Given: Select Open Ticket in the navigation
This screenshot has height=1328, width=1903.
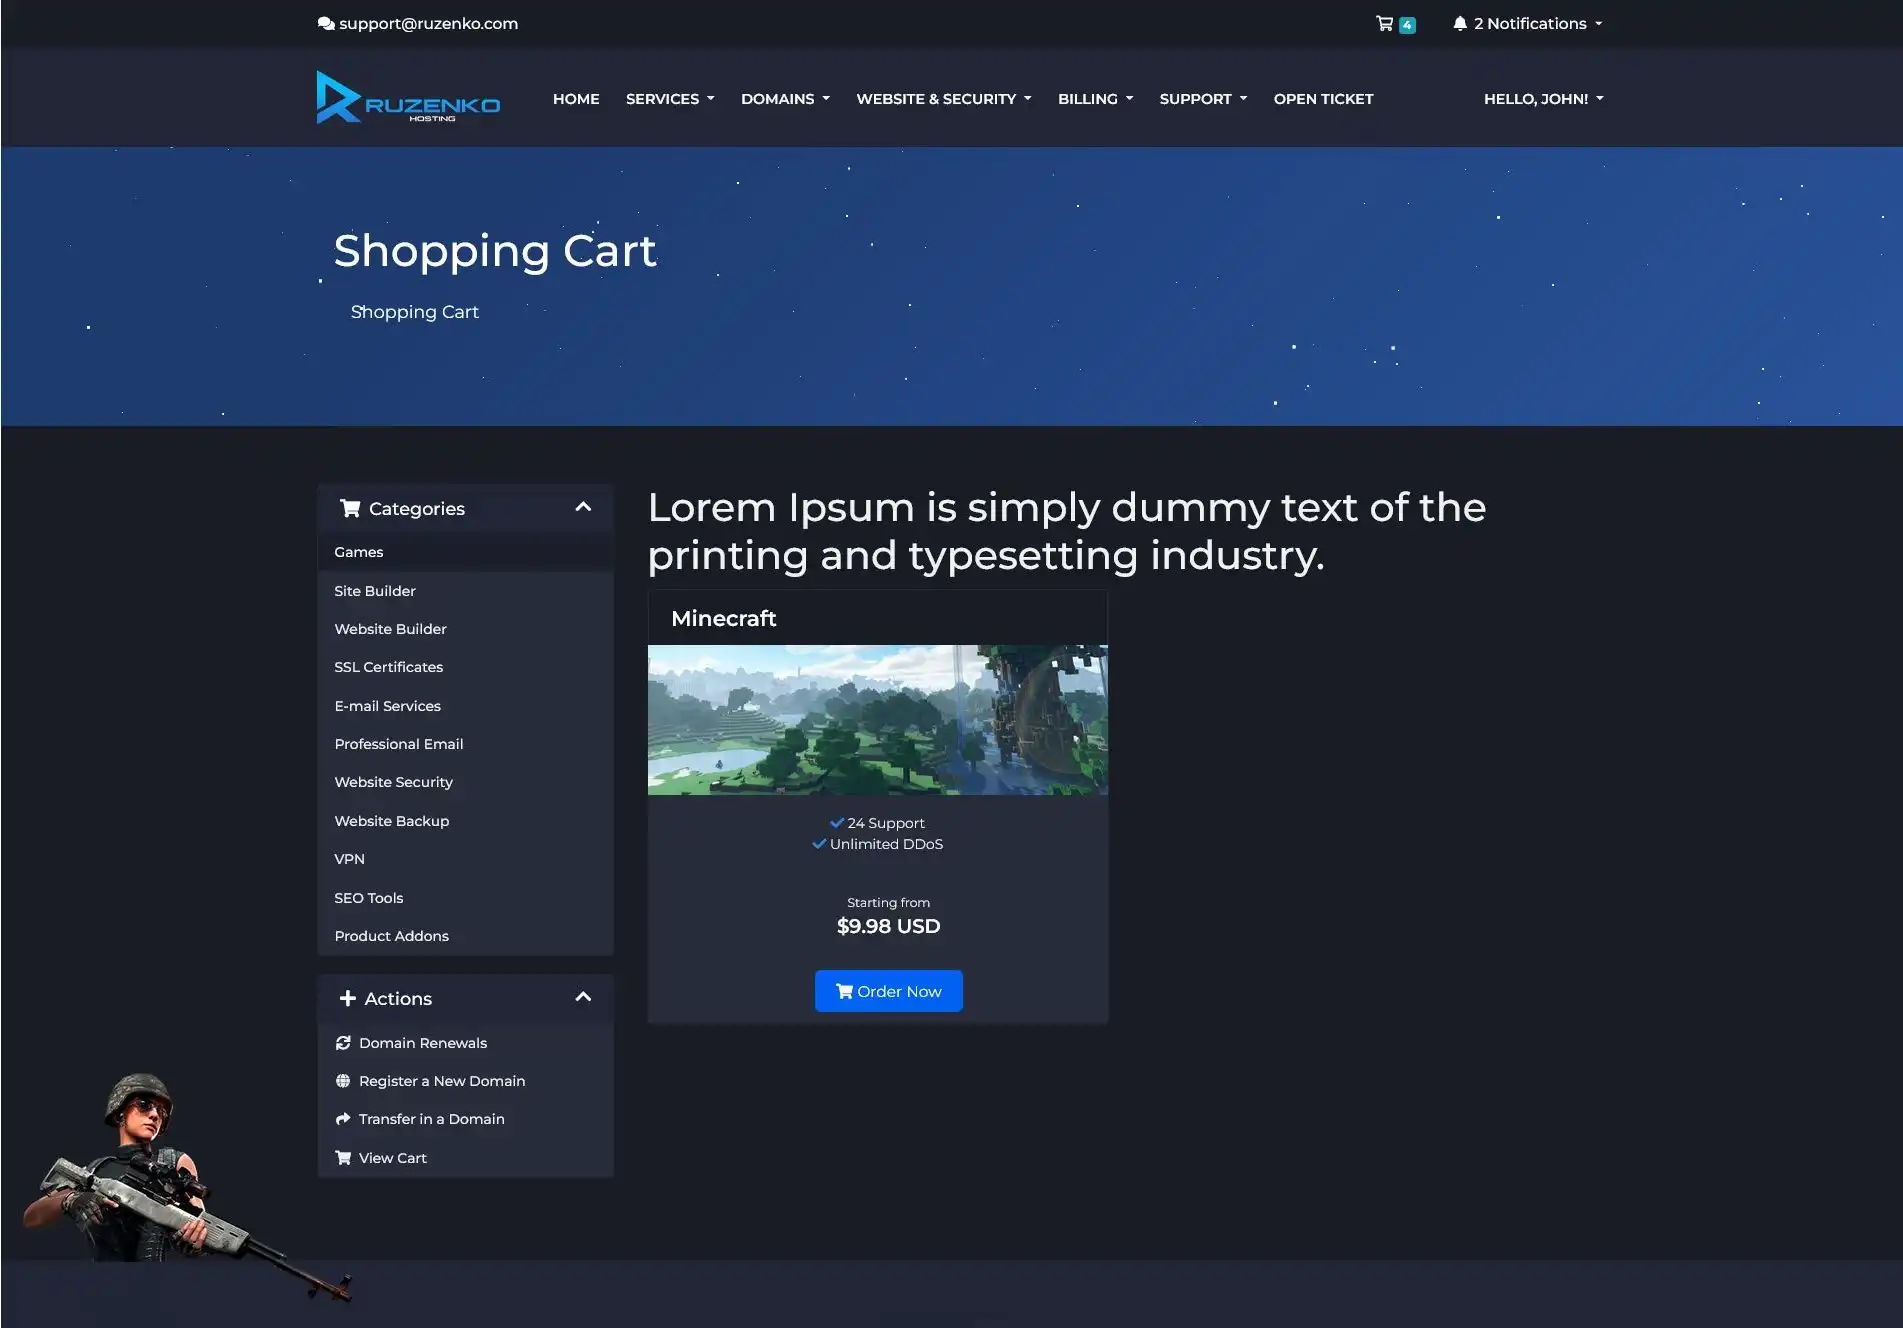Looking at the screenshot, I should 1322,99.
